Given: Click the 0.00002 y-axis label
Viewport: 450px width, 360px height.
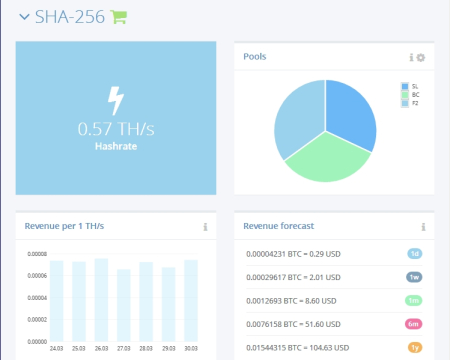Looking at the screenshot, I should (x=37, y=319).
